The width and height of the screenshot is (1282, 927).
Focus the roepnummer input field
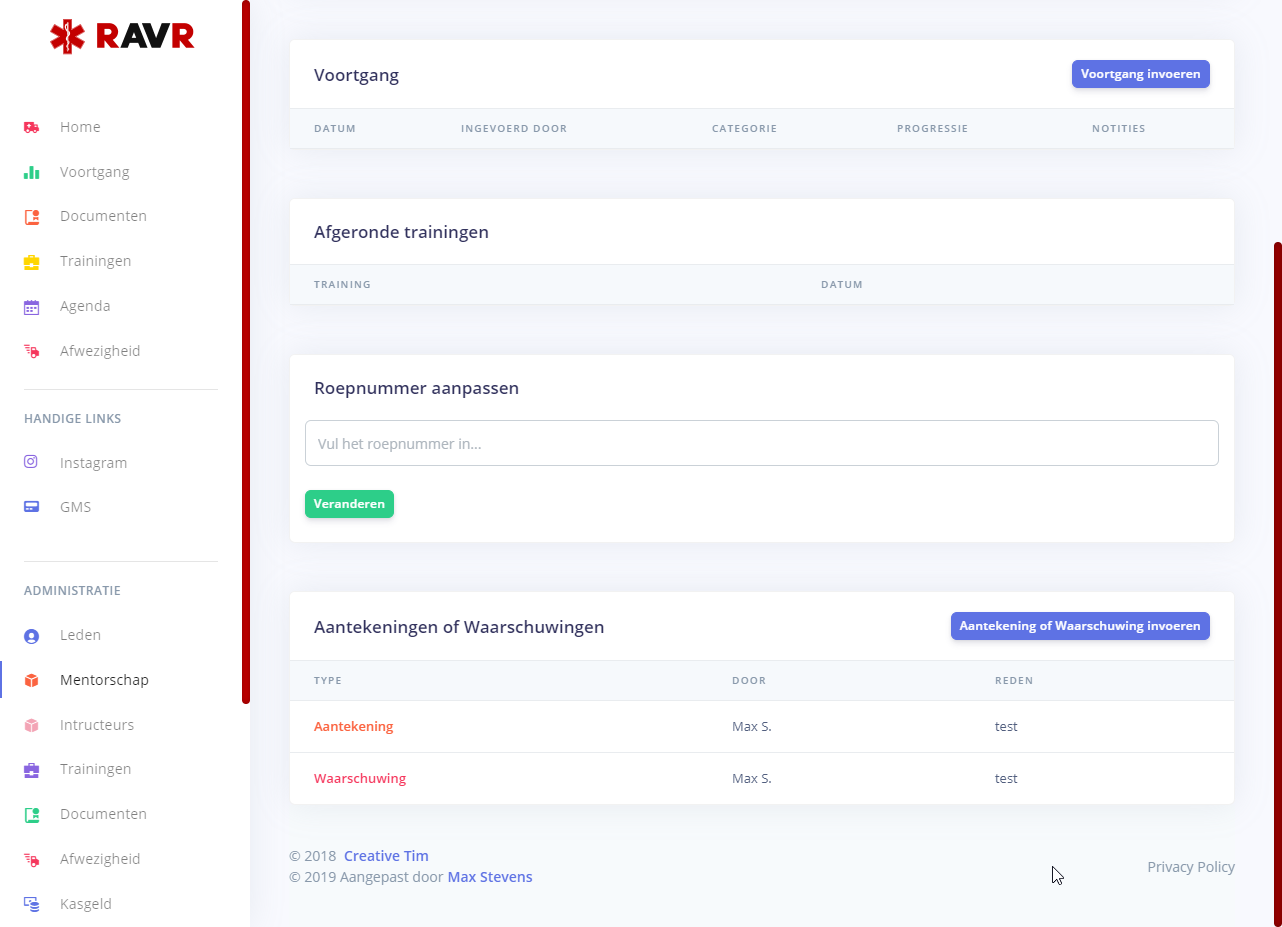pyautogui.click(x=761, y=443)
